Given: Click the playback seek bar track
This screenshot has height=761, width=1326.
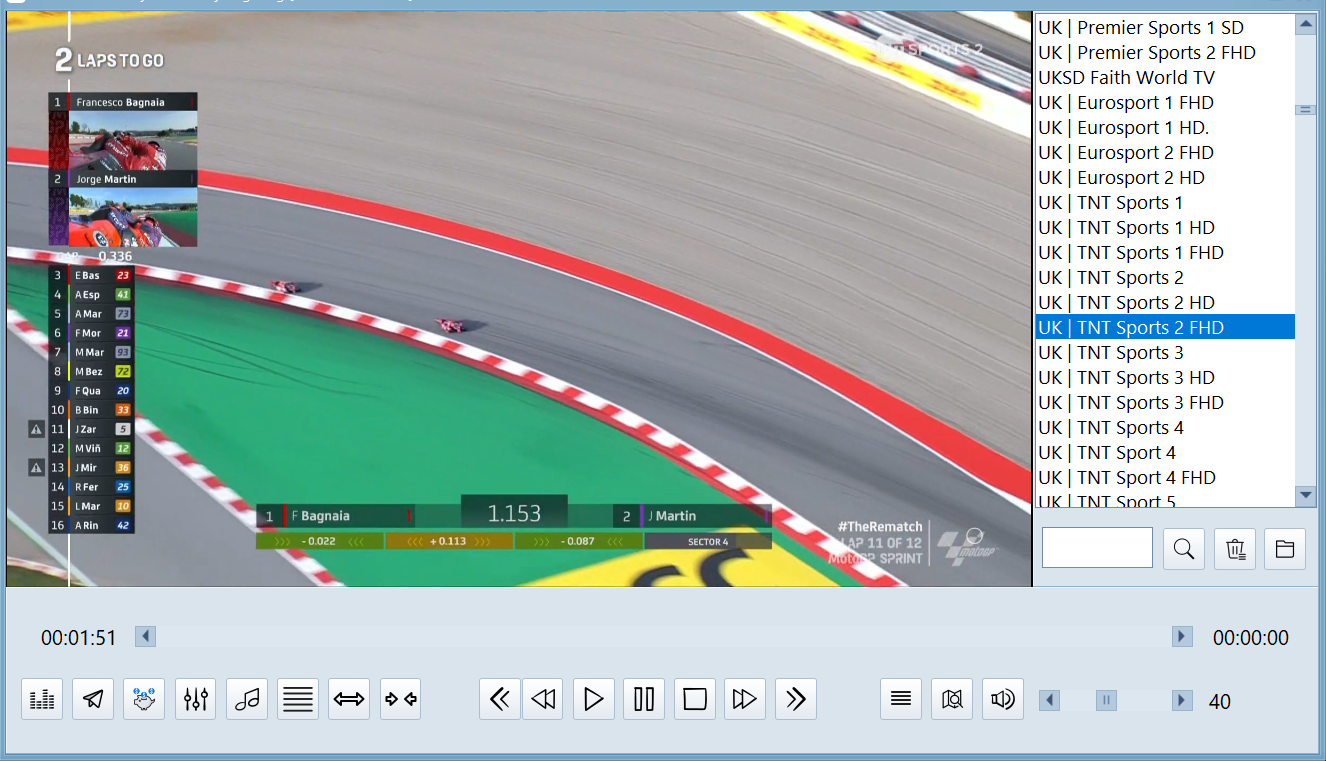Looking at the screenshot, I should 664,636.
